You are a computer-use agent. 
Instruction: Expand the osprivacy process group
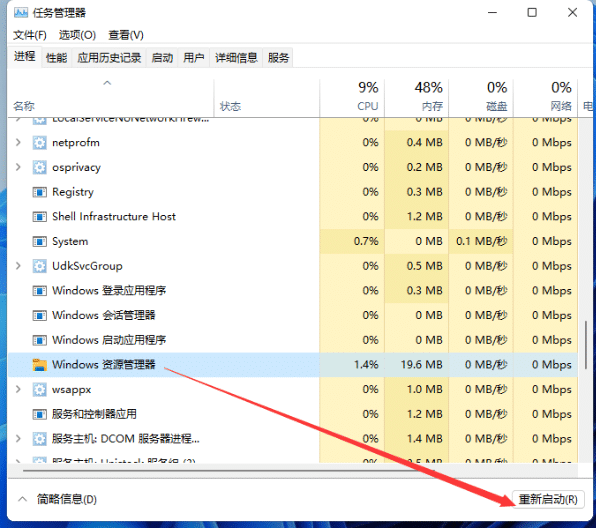[18, 167]
